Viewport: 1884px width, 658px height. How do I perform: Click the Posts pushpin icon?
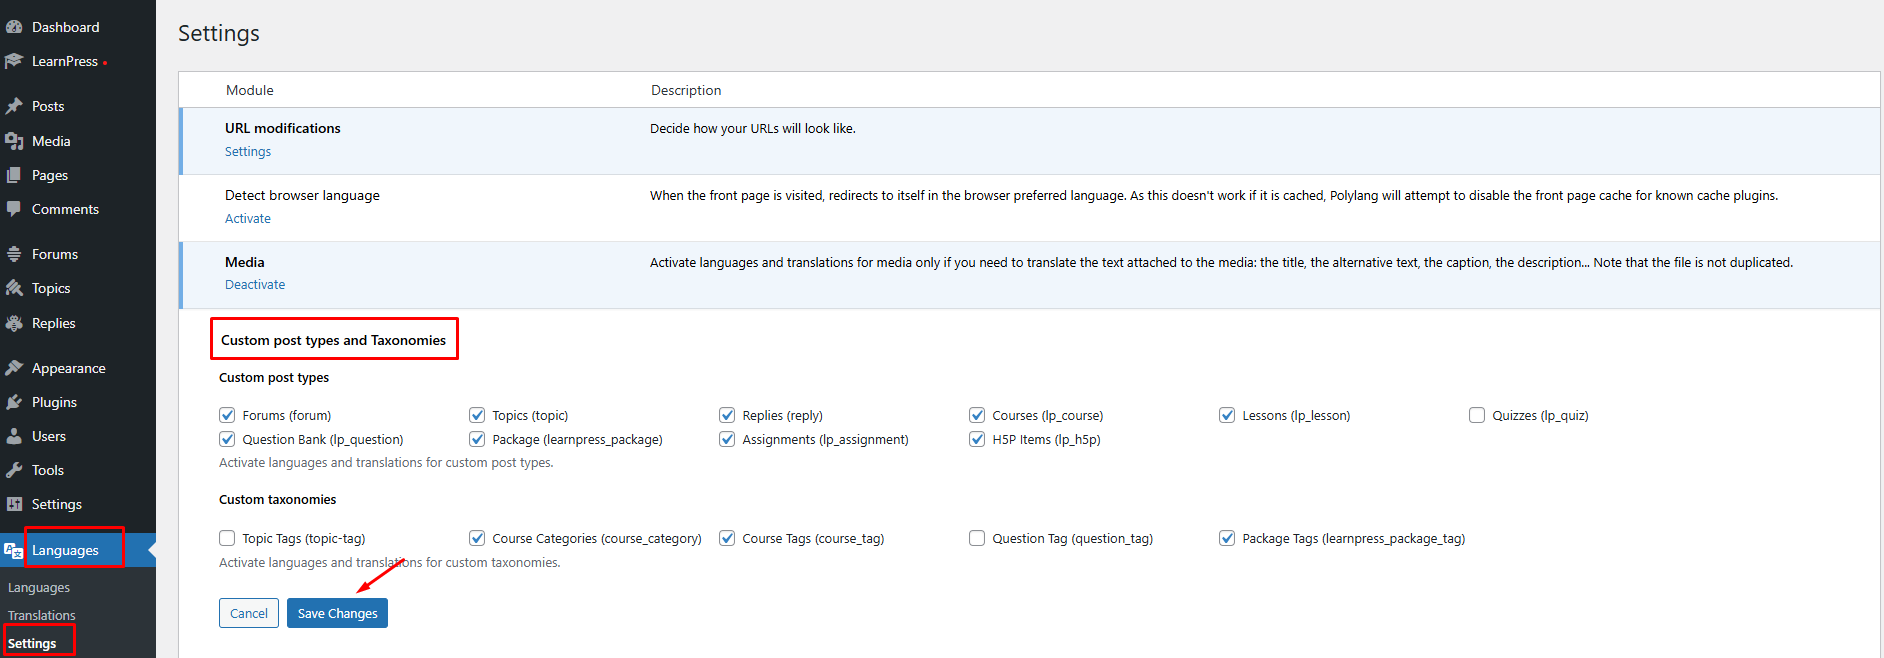tap(14, 106)
